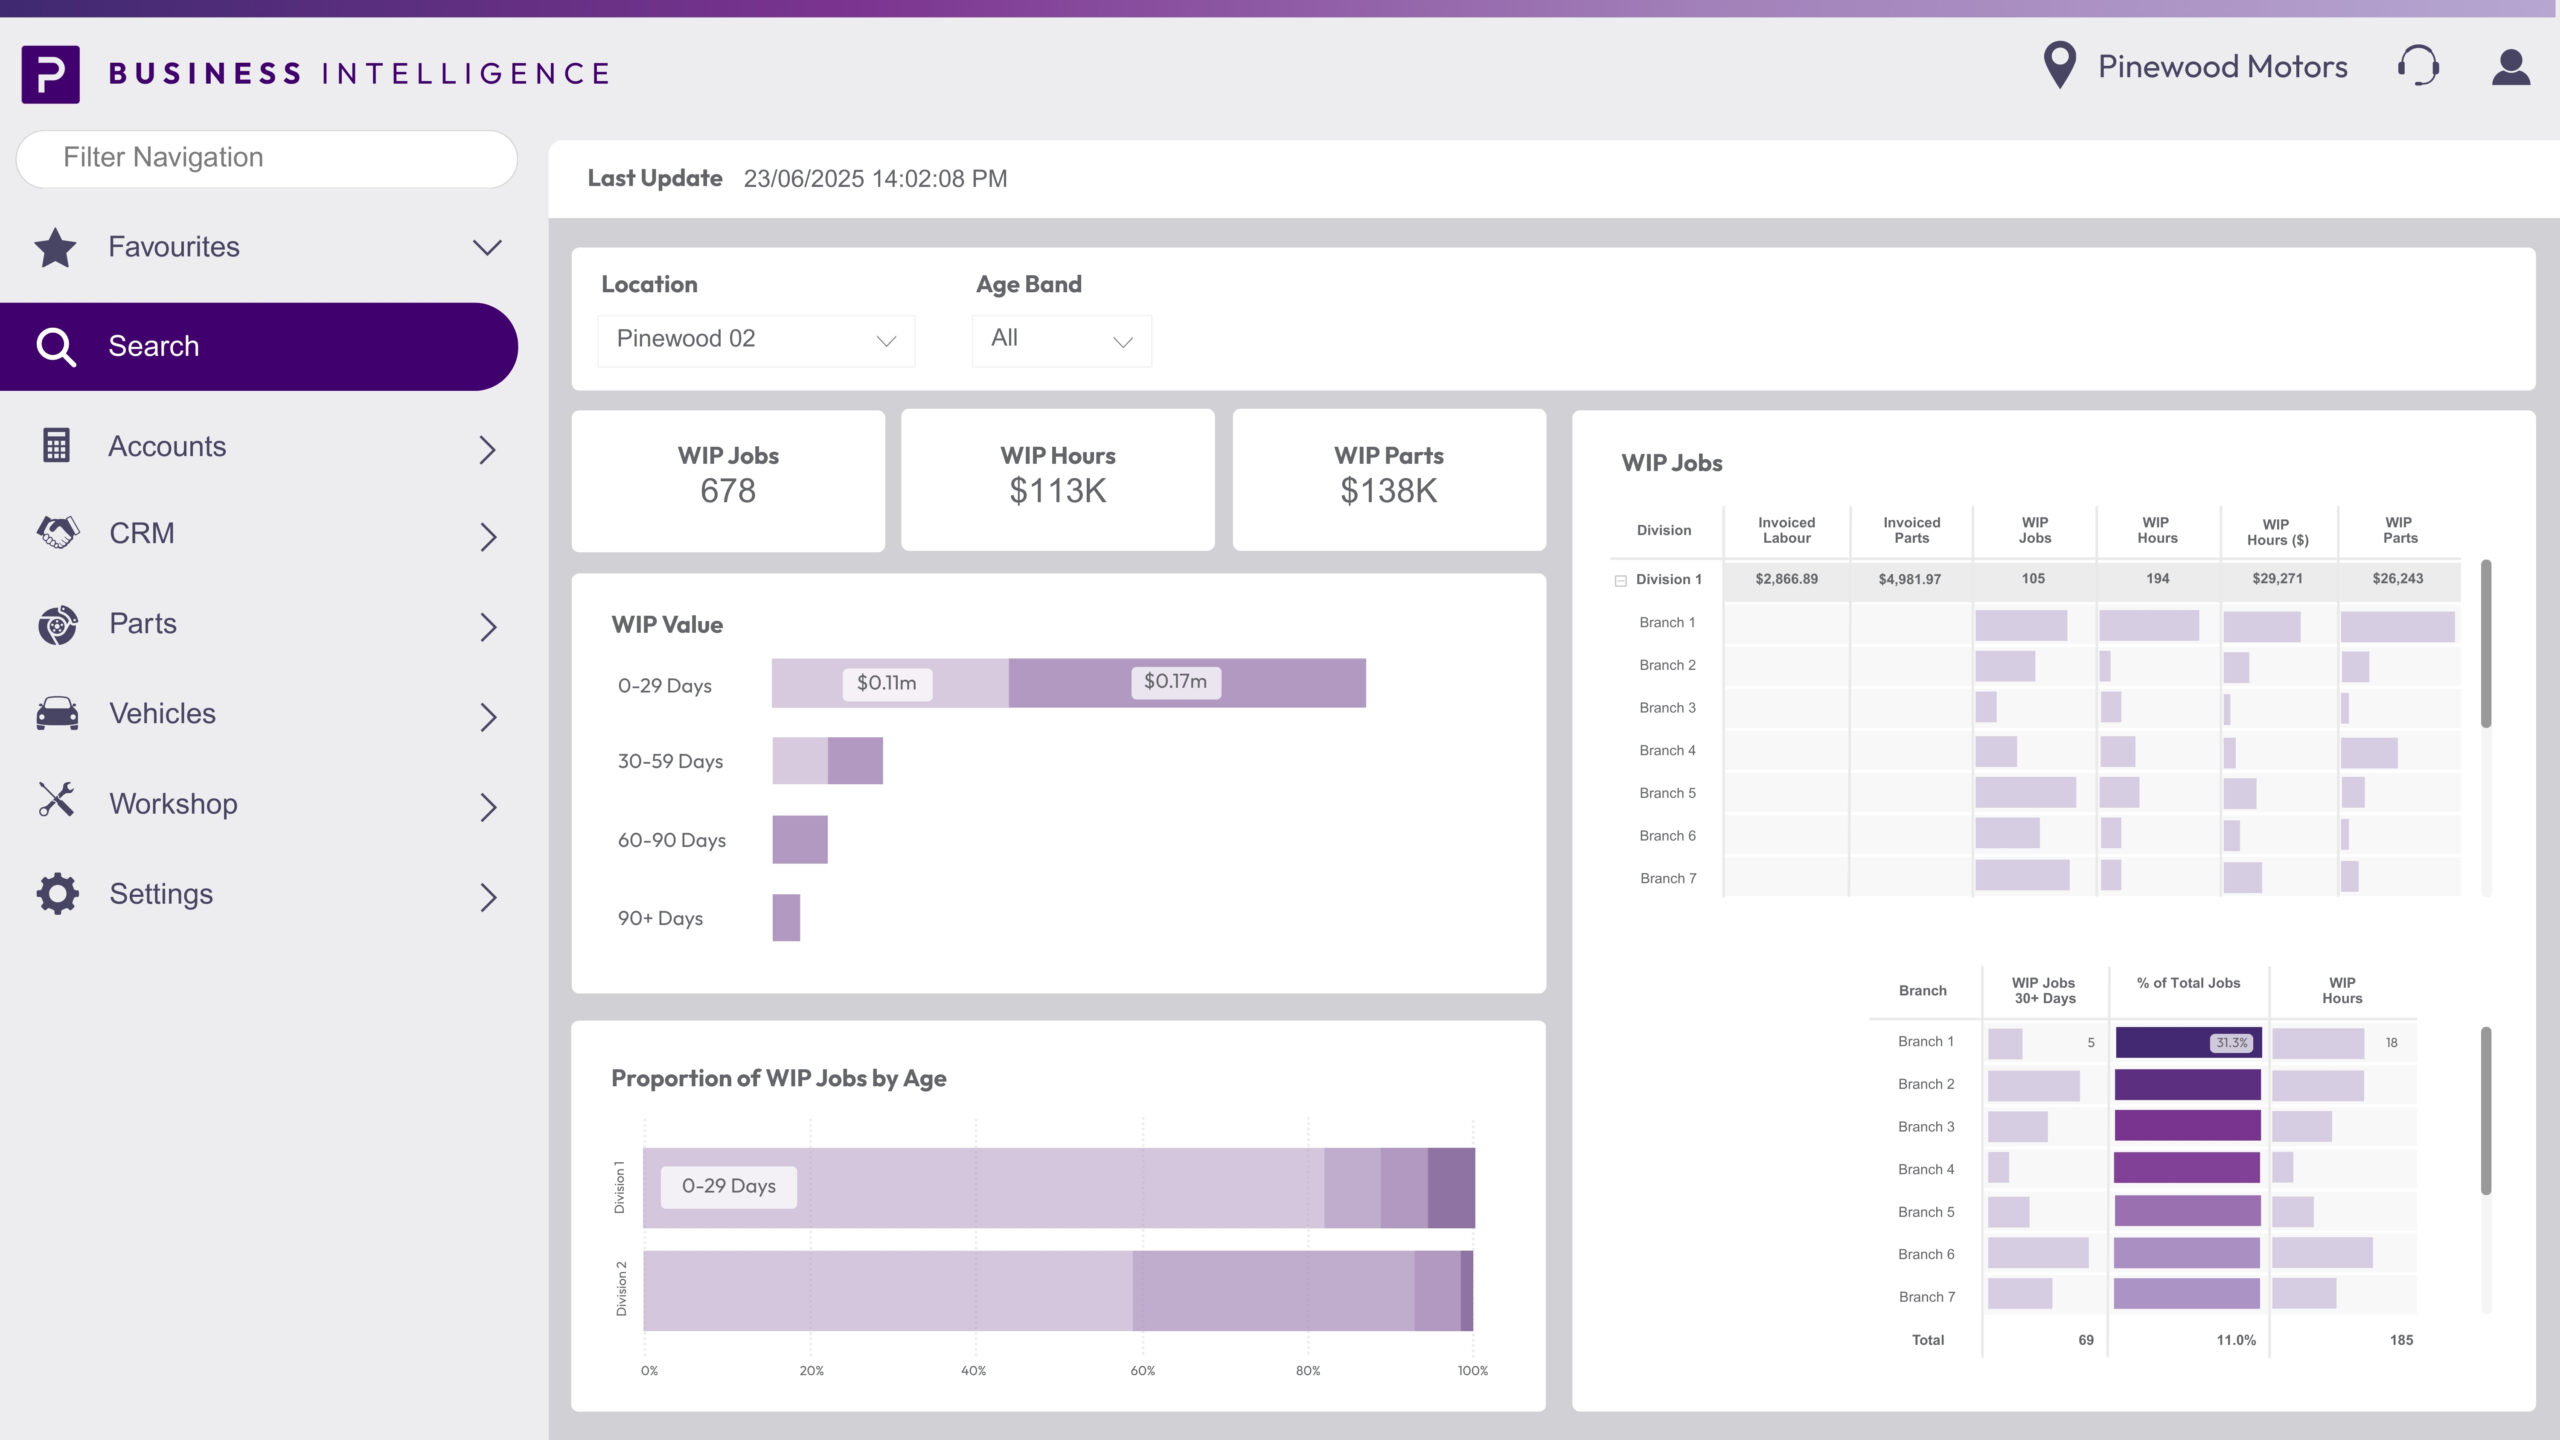Open support via headset icon

tap(2418, 66)
